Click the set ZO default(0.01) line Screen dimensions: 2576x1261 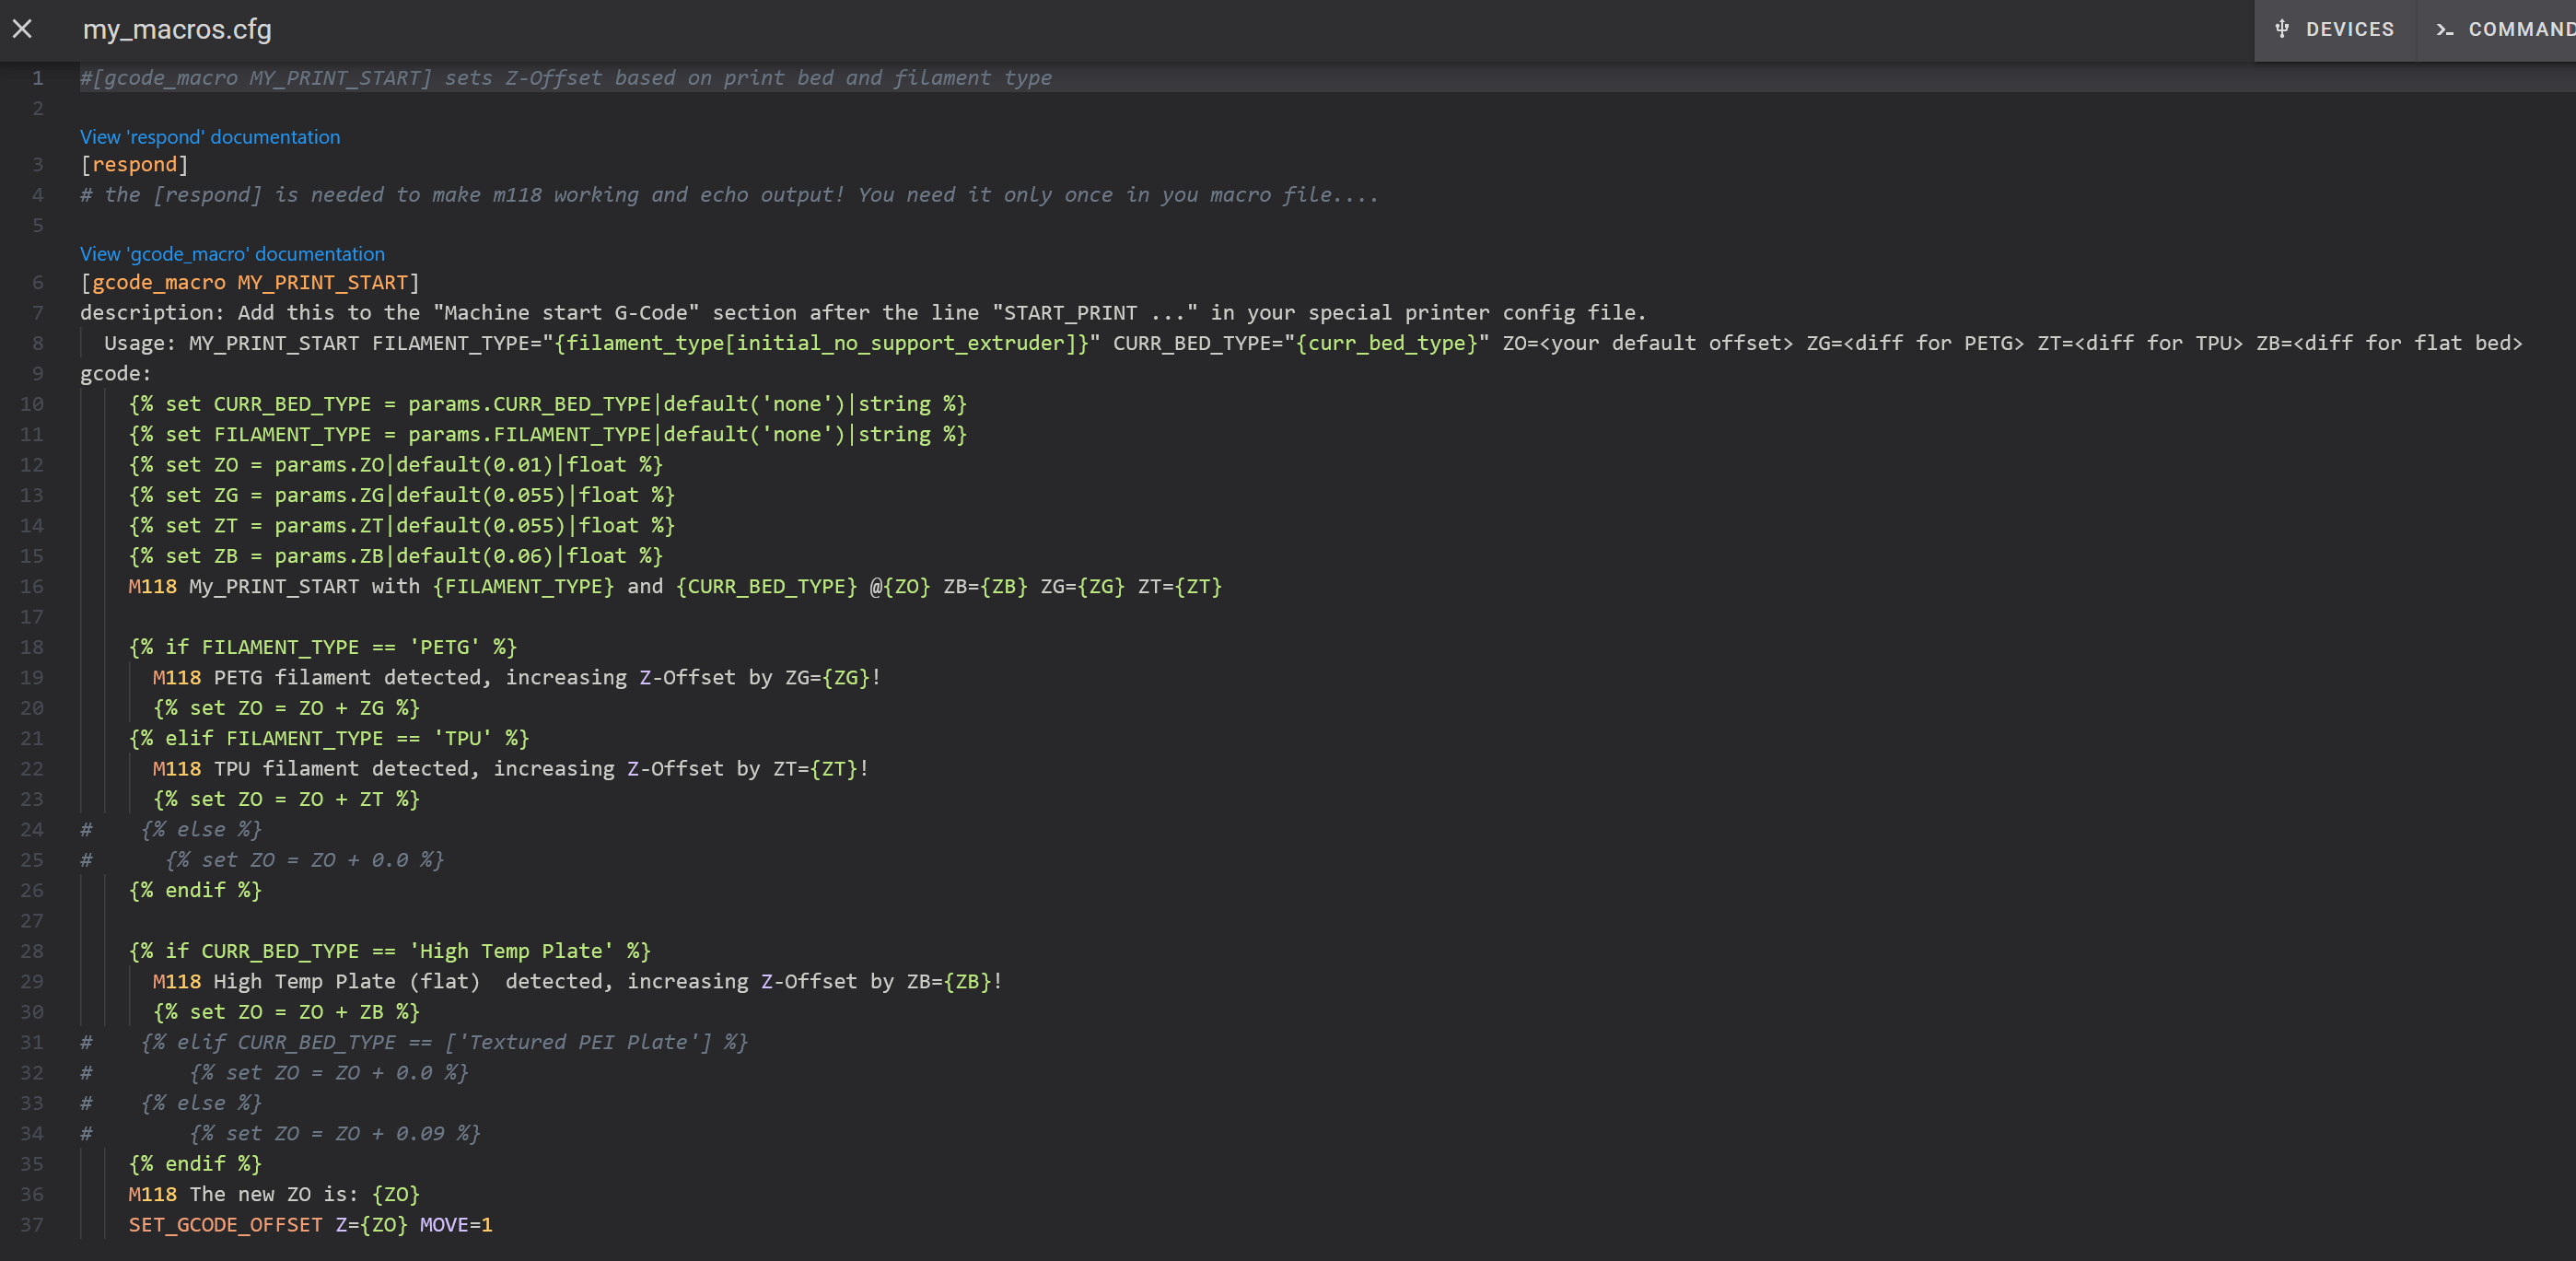click(x=395, y=465)
